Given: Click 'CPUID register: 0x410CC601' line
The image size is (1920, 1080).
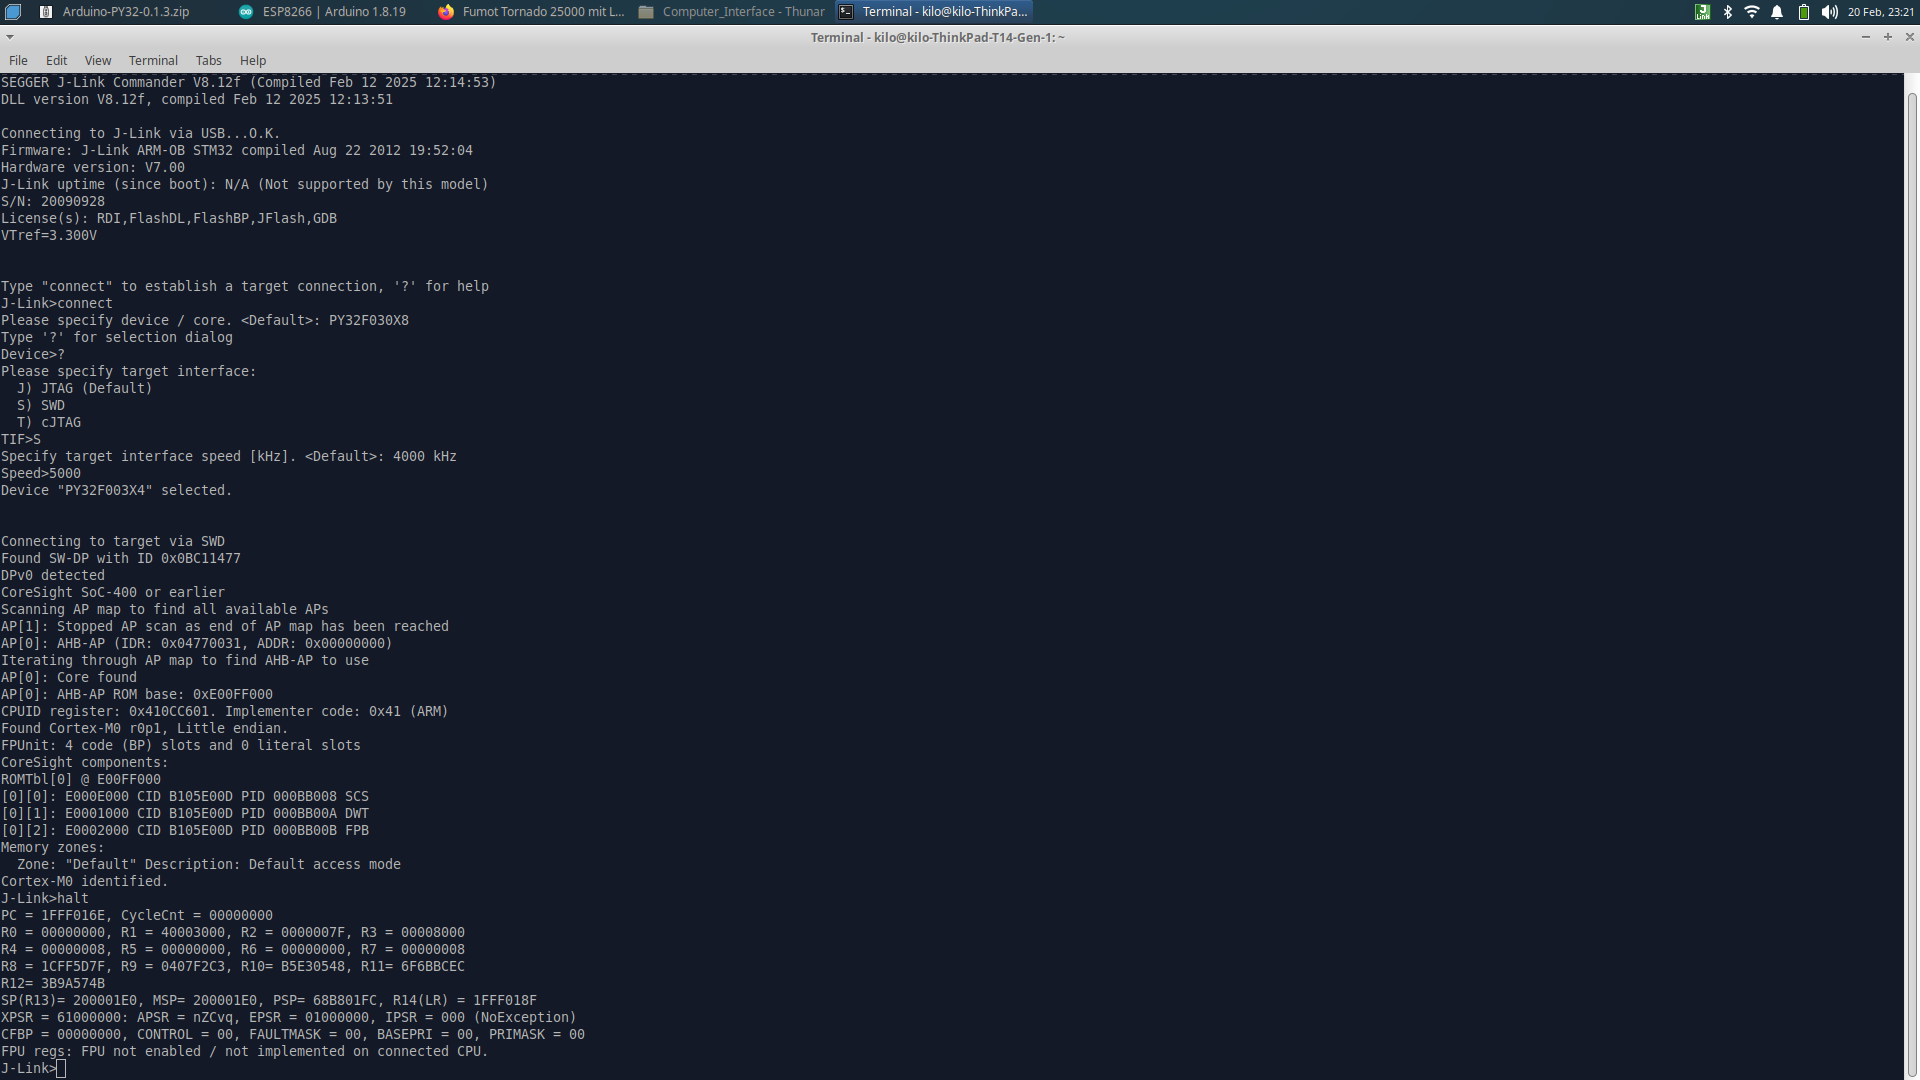Looking at the screenshot, I should [x=225, y=711].
